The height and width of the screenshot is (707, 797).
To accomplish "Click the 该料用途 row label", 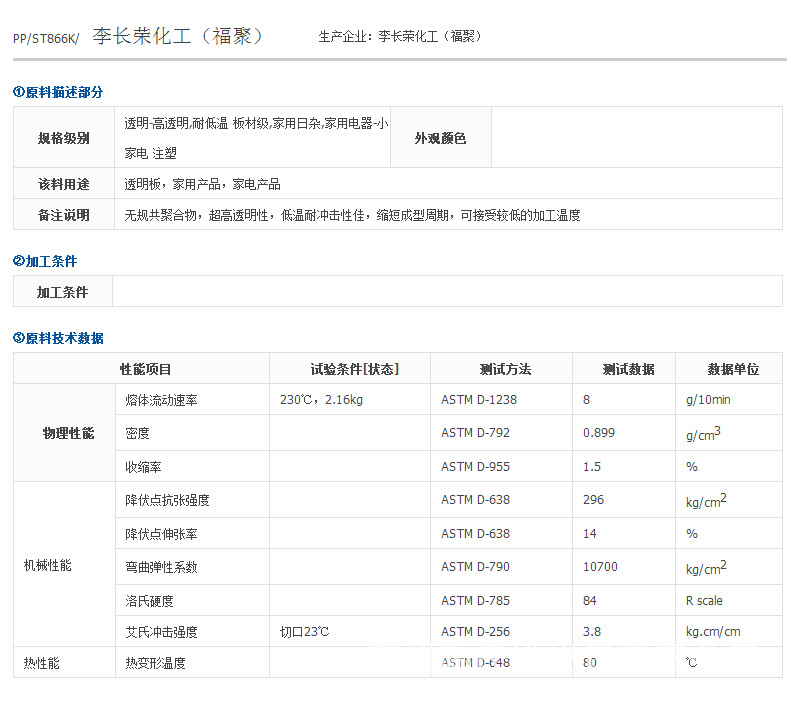I will [64, 184].
